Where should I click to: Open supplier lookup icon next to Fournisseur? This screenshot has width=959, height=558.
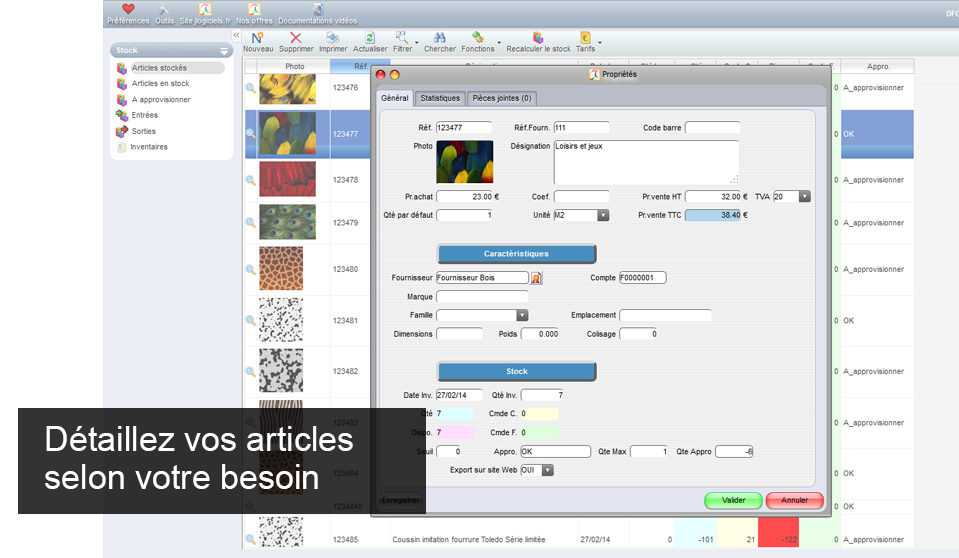(x=536, y=278)
